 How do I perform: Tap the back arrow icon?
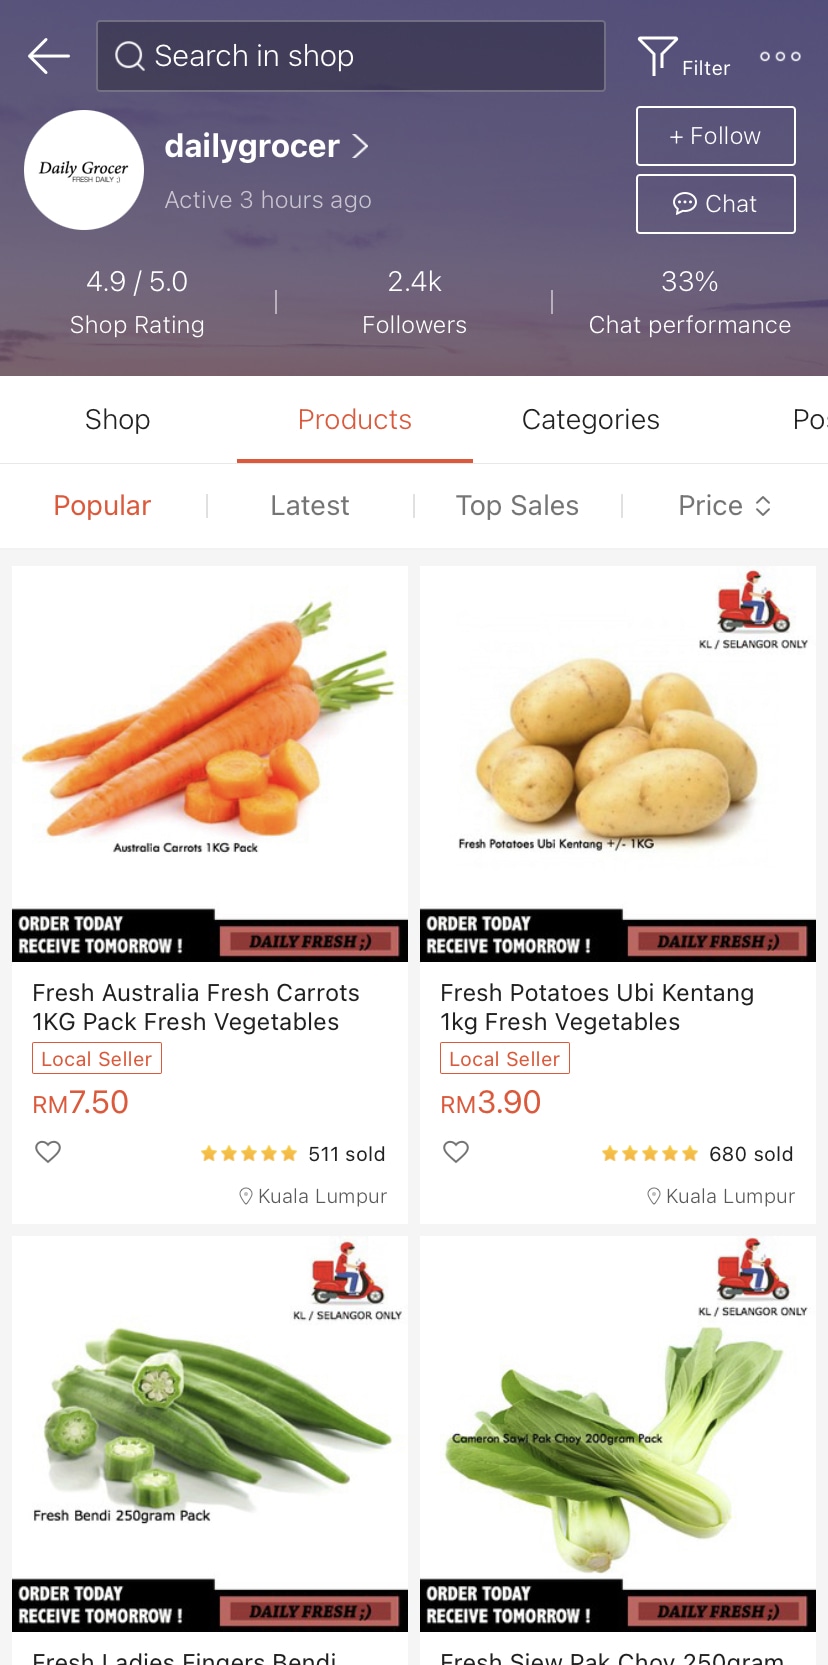pyautogui.click(x=48, y=56)
